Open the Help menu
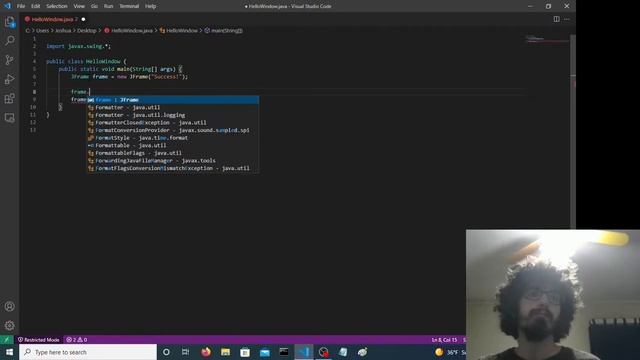 tap(150, 6)
